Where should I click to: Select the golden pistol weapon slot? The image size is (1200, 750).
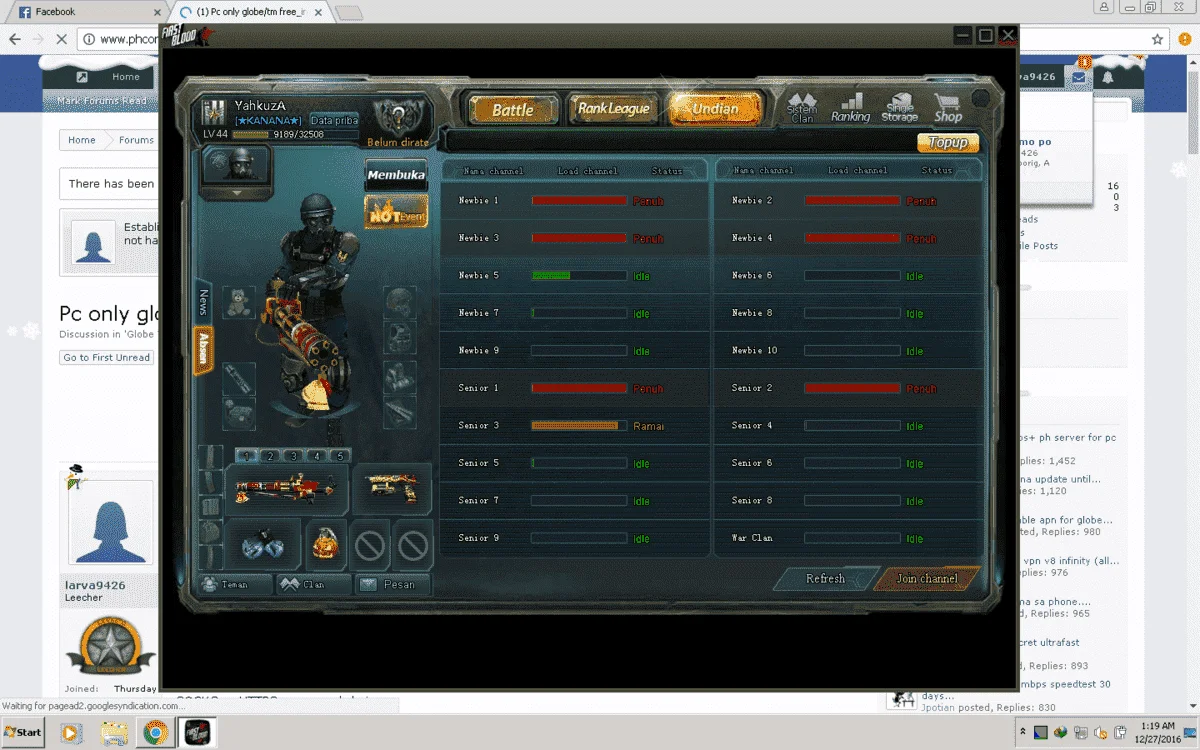392,490
